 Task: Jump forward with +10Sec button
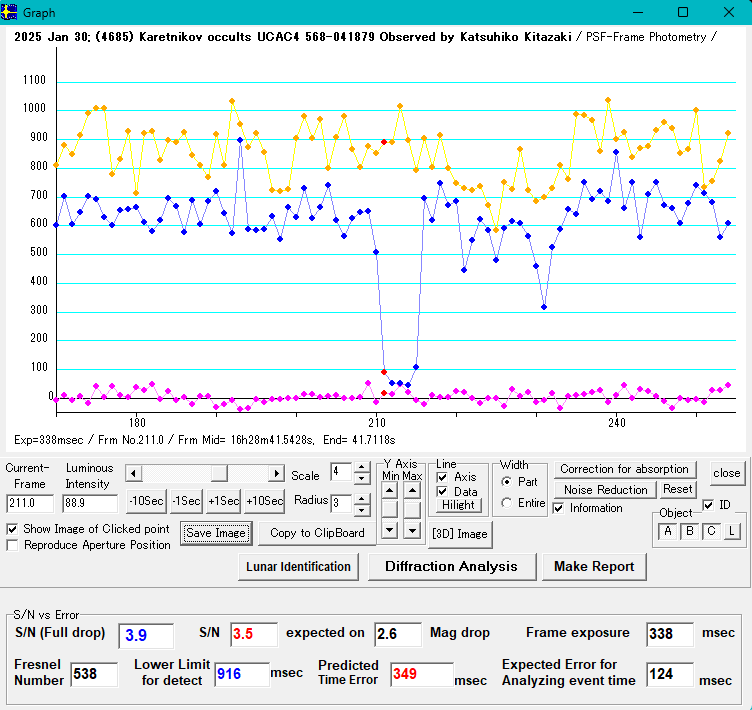click(264, 501)
